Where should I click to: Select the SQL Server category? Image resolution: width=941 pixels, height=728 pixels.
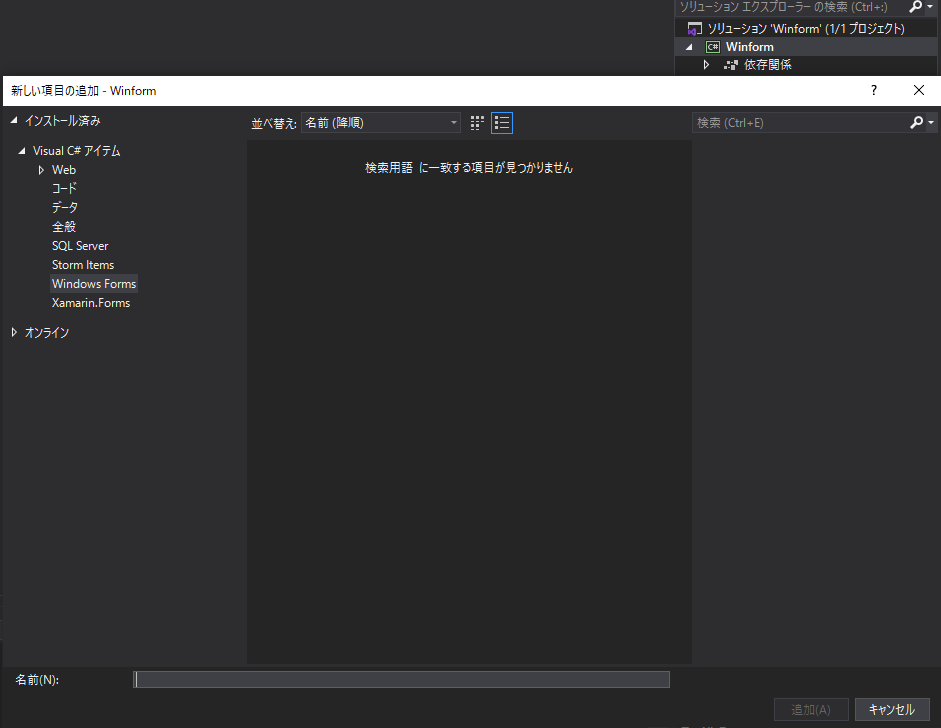[80, 245]
